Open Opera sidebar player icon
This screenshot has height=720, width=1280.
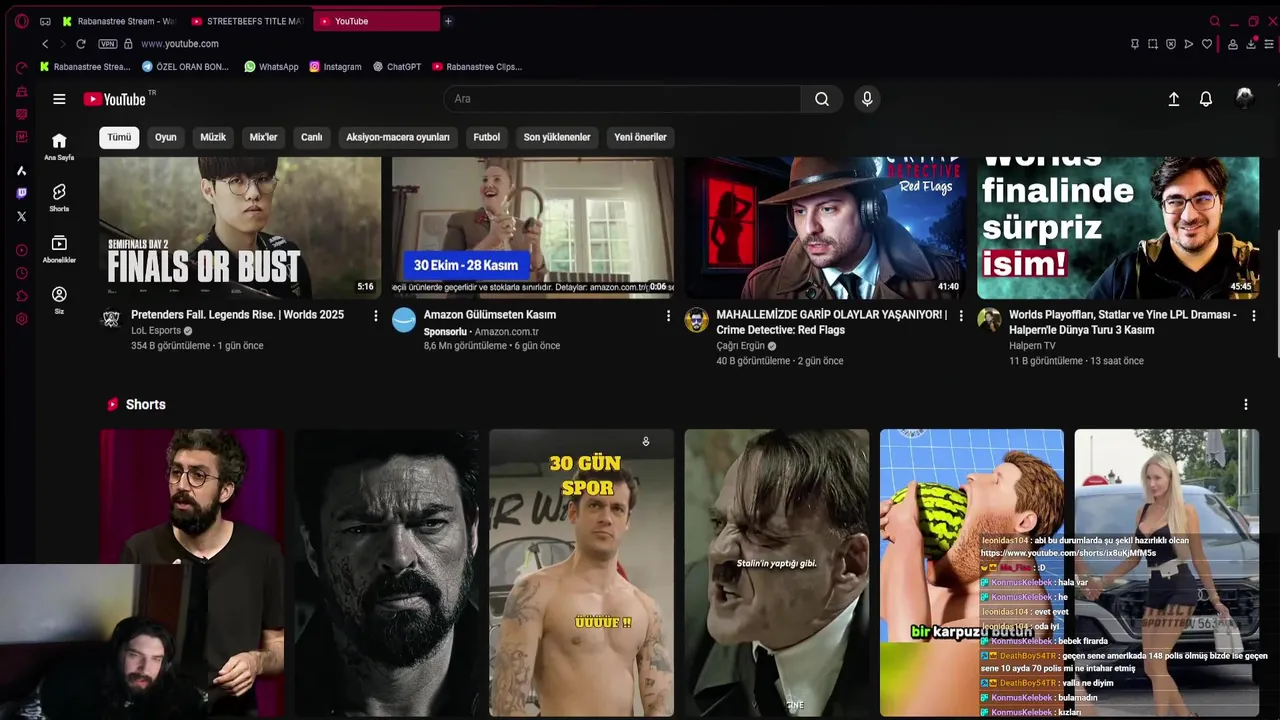point(22,250)
